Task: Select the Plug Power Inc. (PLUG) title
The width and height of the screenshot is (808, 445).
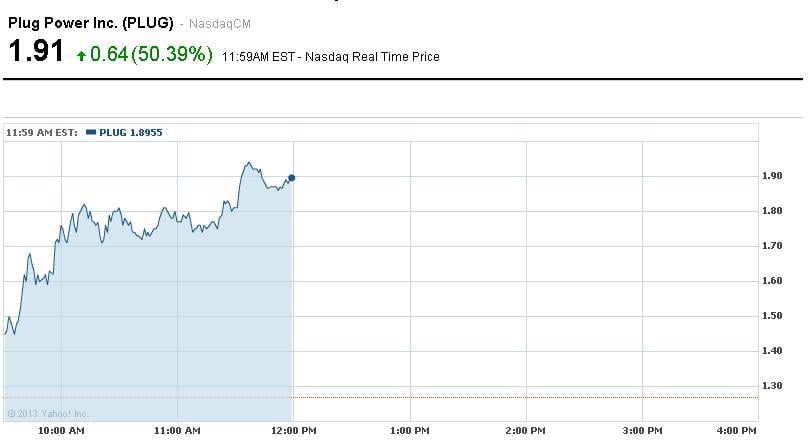Action: (x=90, y=22)
